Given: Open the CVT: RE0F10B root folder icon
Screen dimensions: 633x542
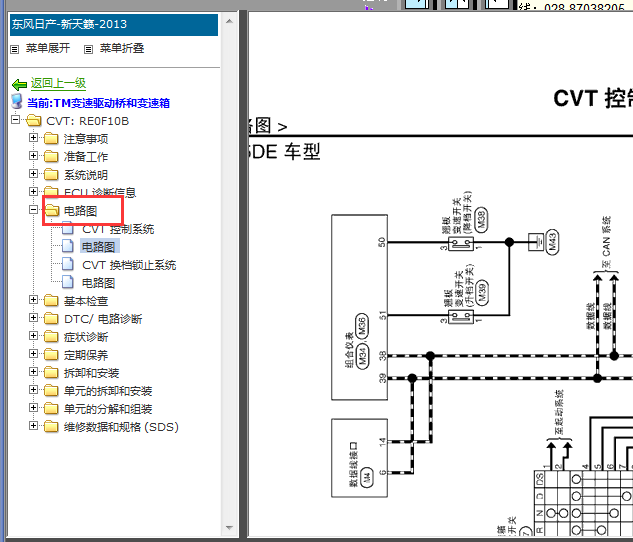Looking at the screenshot, I should pyautogui.click(x=34, y=121).
